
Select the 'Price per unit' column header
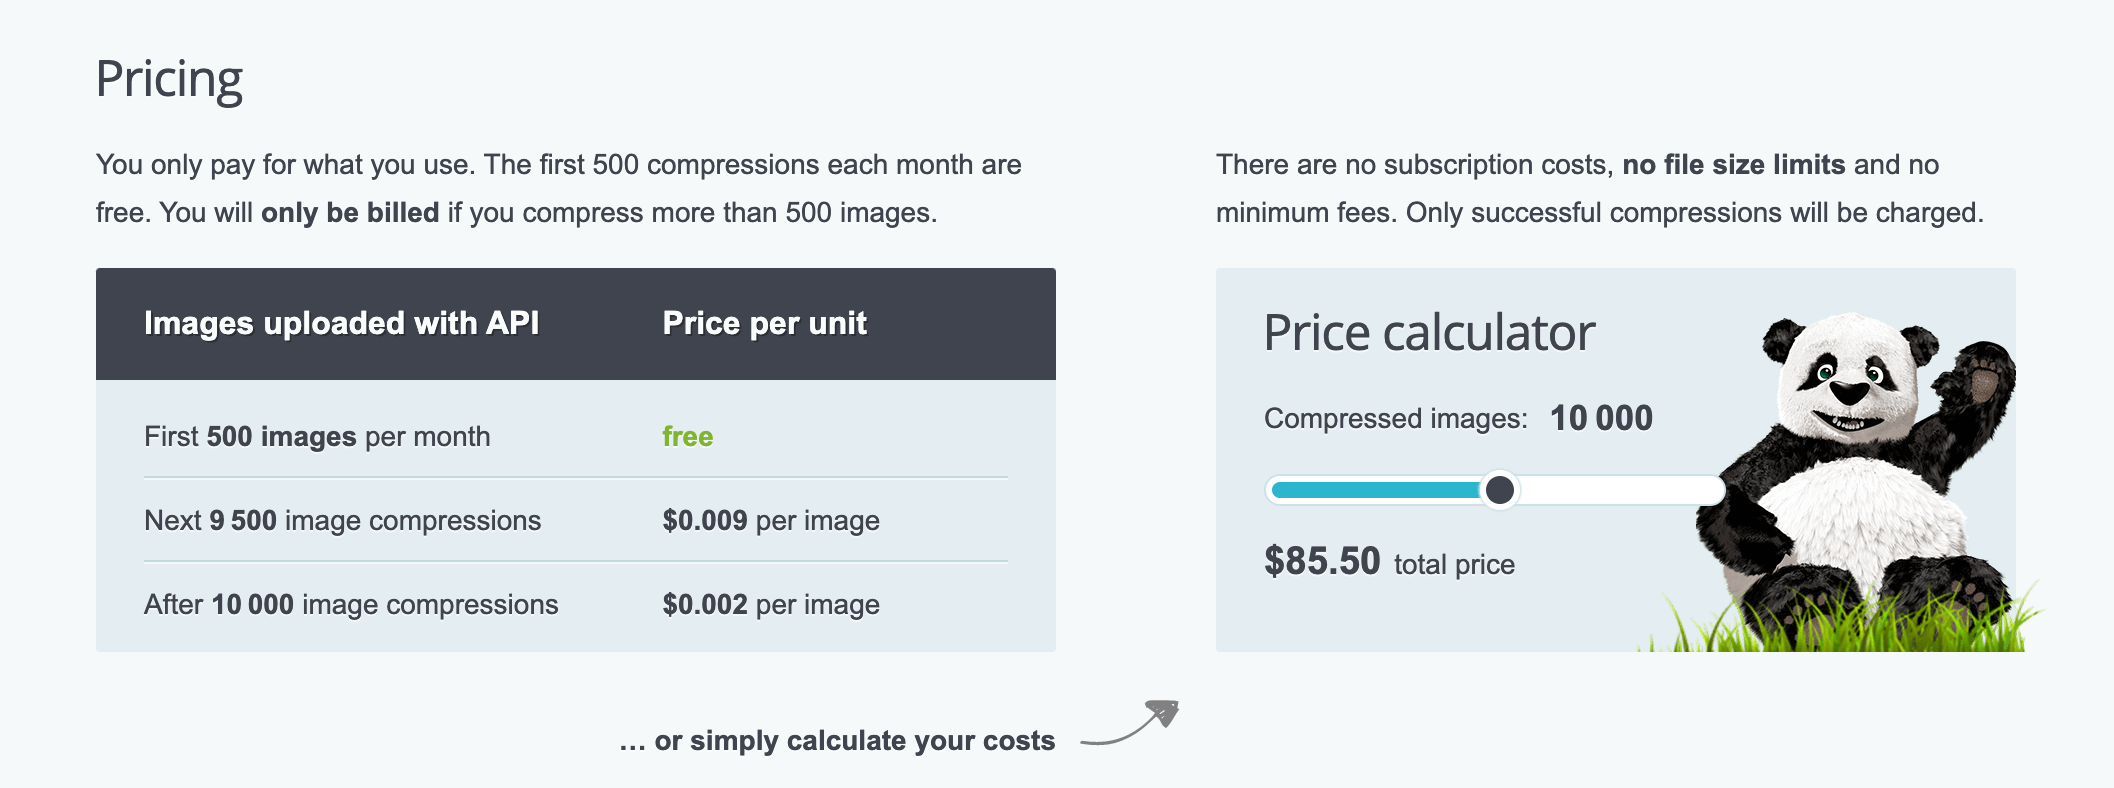pos(765,323)
